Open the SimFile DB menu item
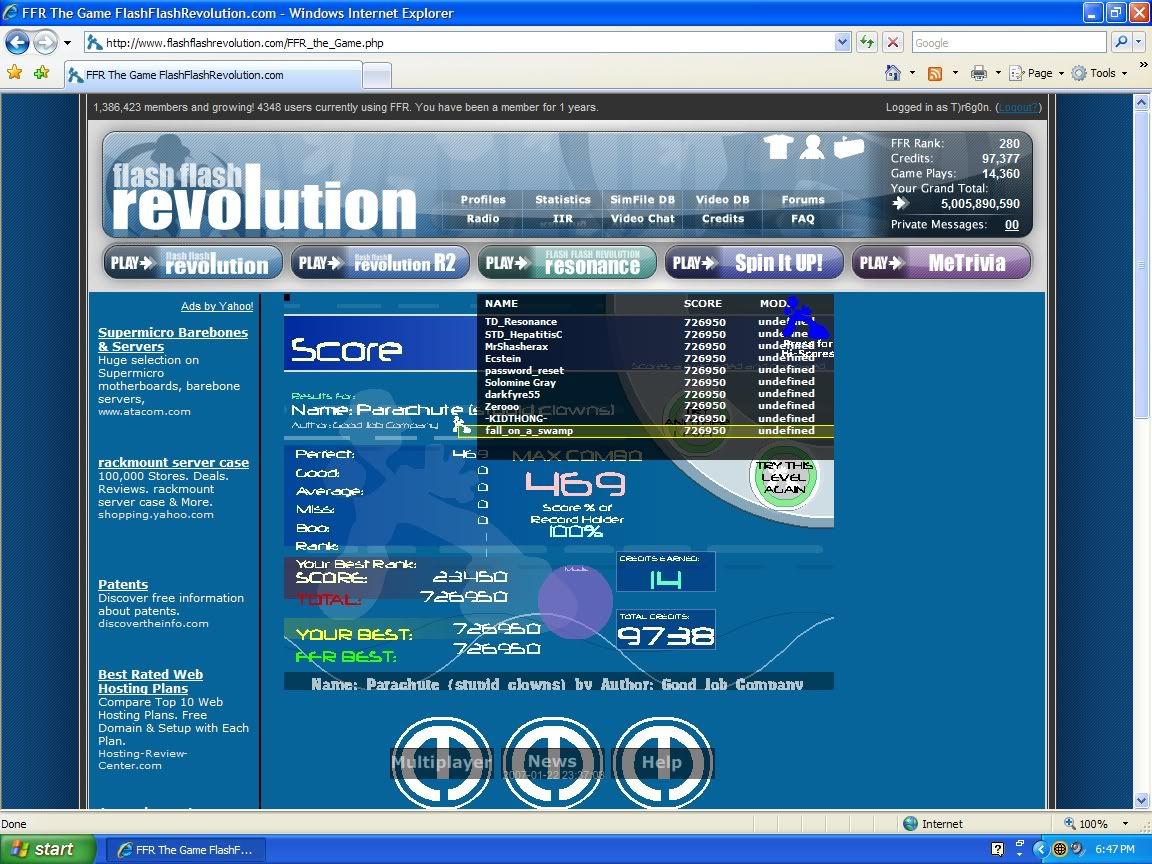Viewport: 1152px width, 864px height. [x=642, y=200]
